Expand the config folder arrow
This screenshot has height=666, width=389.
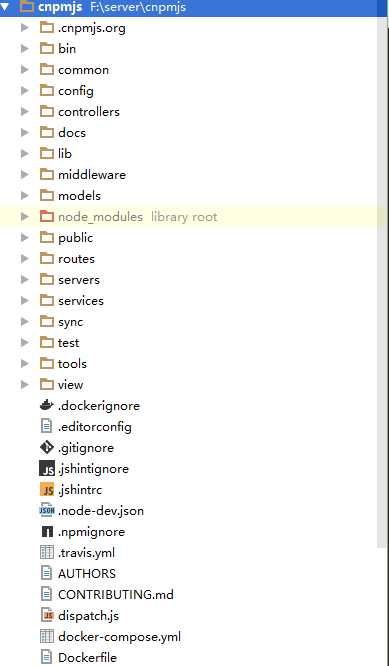pos(25,90)
